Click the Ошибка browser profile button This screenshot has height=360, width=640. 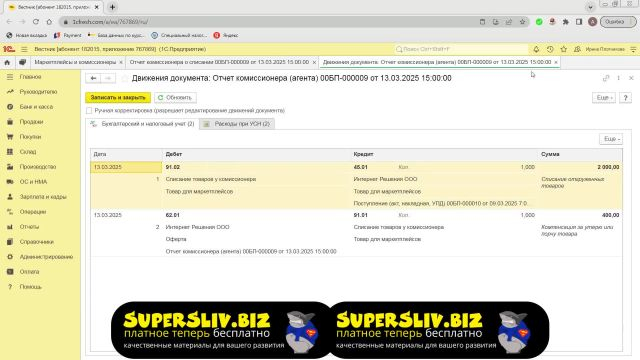[x=618, y=22]
